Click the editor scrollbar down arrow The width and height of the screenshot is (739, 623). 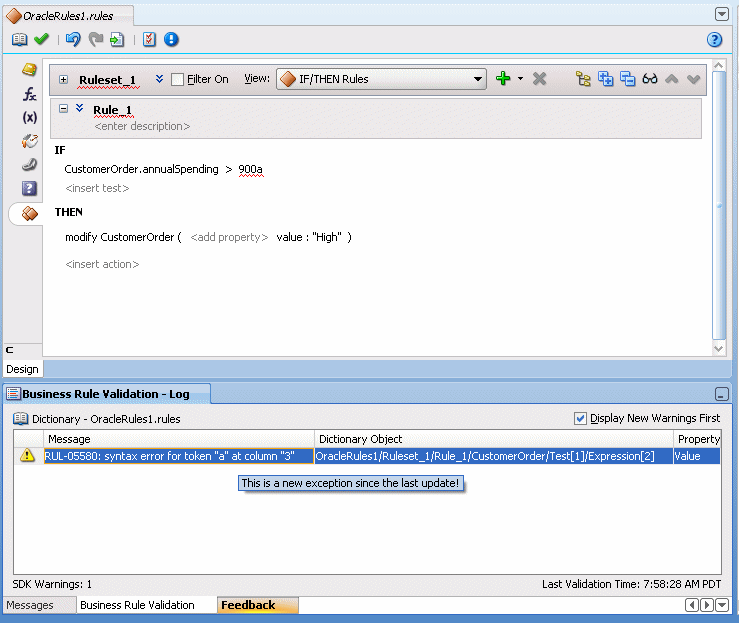click(718, 349)
